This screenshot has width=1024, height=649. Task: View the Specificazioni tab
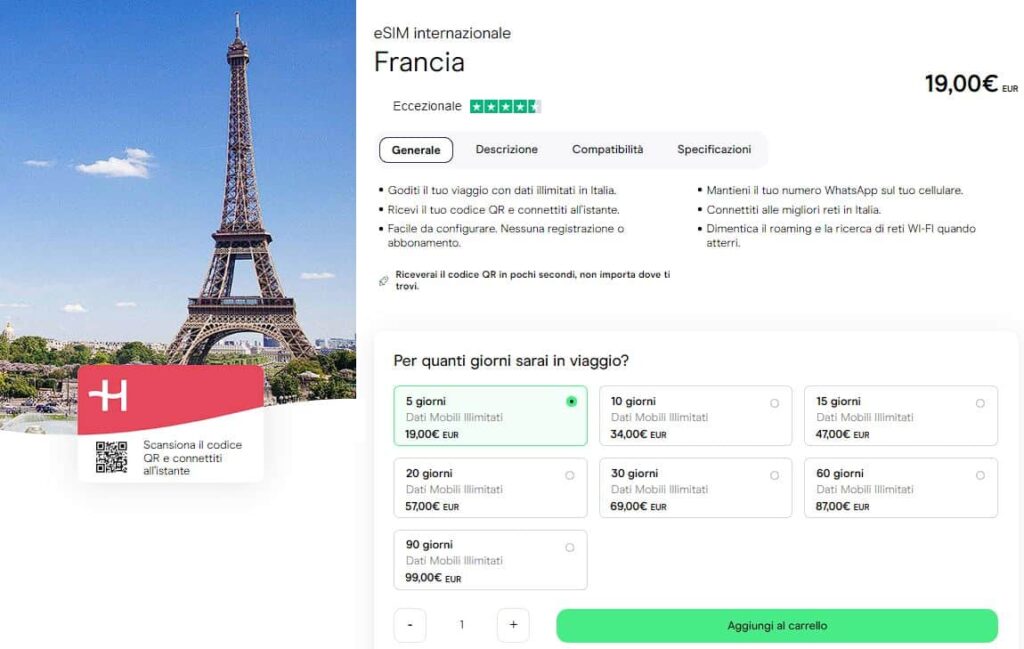tap(714, 149)
